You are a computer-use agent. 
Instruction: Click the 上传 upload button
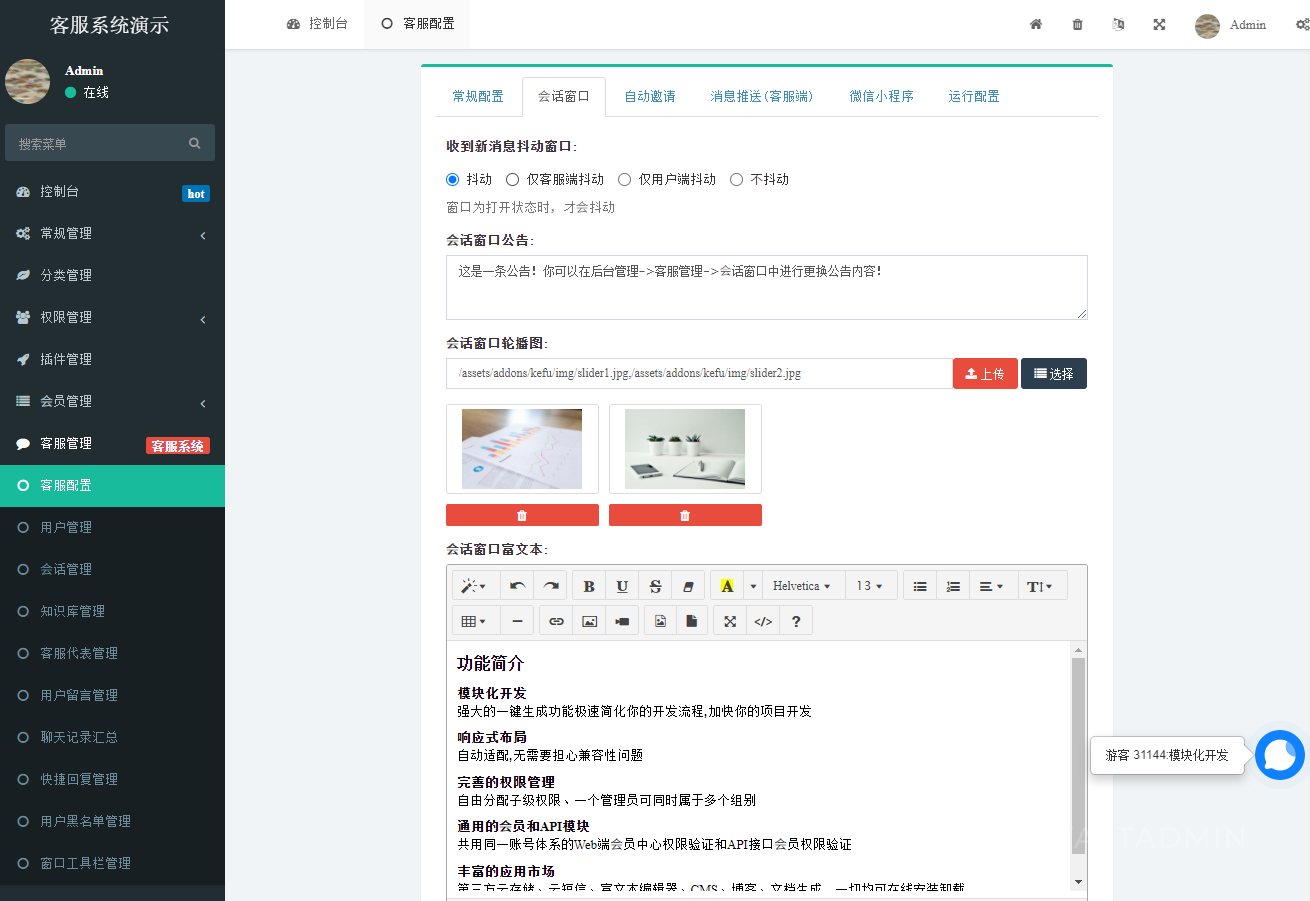point(985,373)
